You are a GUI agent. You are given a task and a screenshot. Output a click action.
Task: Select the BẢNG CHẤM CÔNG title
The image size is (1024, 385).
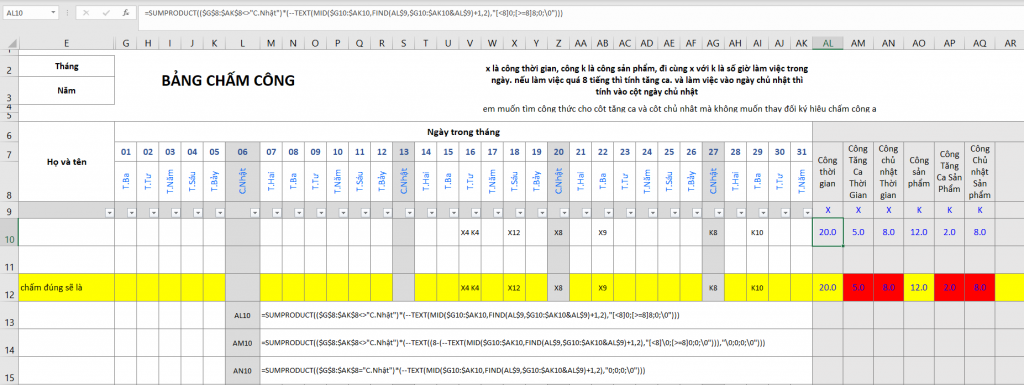pyautogui.click(x=228, y=81)
